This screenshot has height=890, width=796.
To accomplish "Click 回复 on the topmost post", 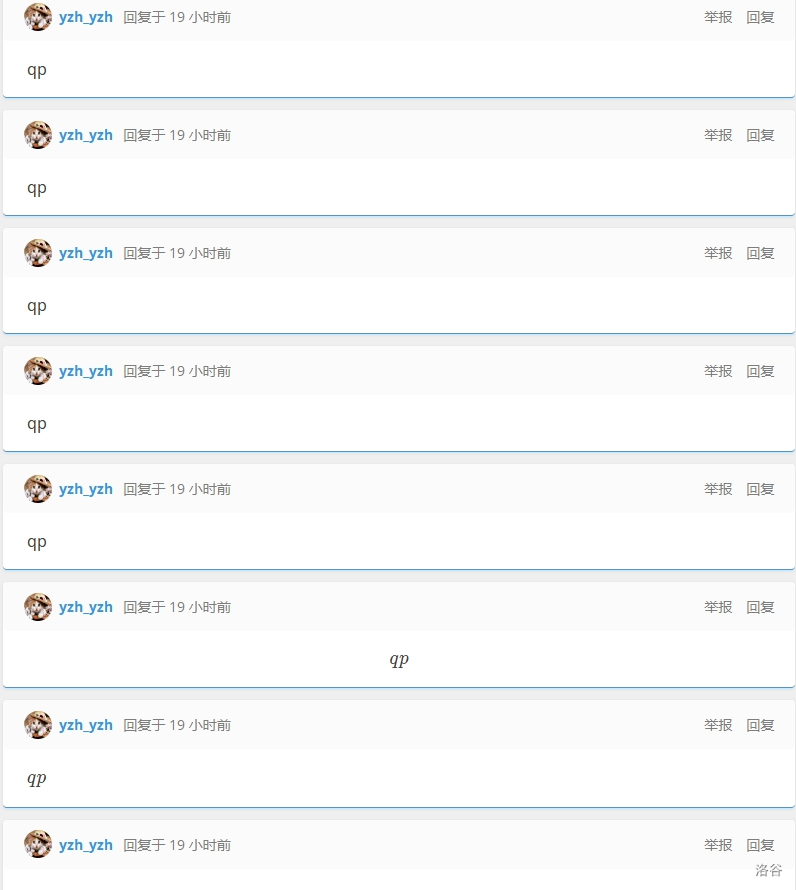I will click(760, 17).
